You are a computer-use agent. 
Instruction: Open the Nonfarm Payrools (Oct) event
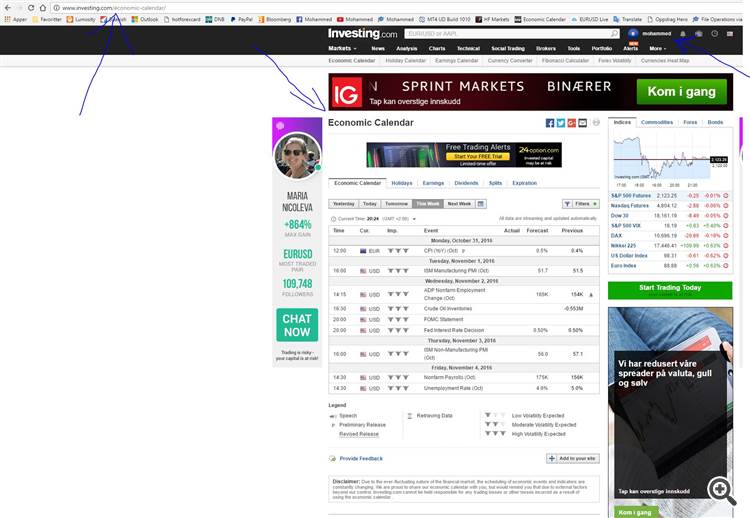tap(450, 377)
